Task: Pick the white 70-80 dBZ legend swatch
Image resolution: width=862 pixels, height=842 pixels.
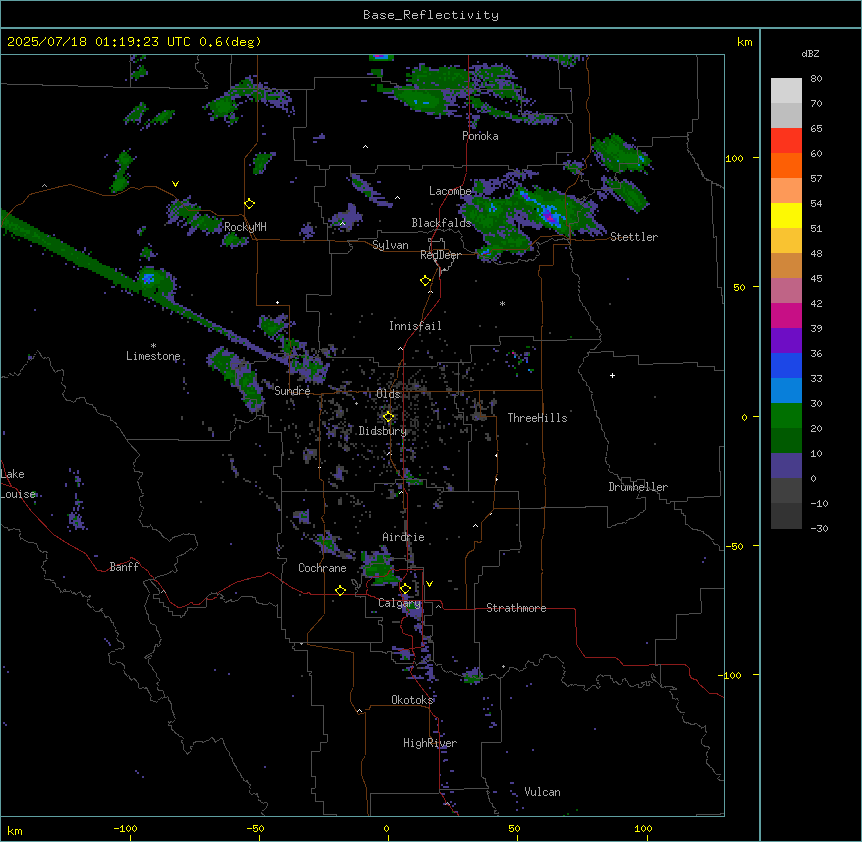Action: click(786, 91)
